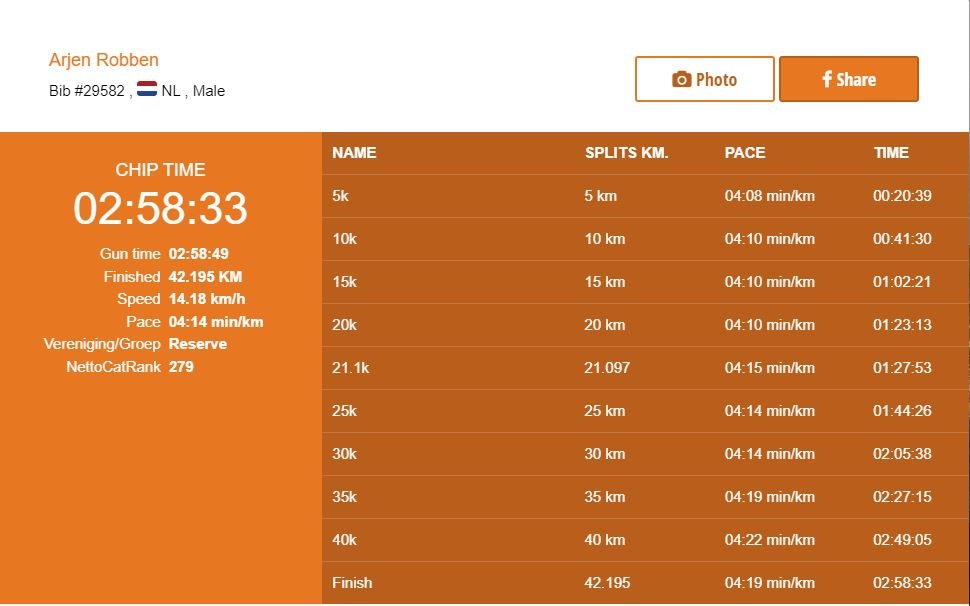970x606 pixels.
Task: Click the runner name Arjen Robben
Action: 103,60
